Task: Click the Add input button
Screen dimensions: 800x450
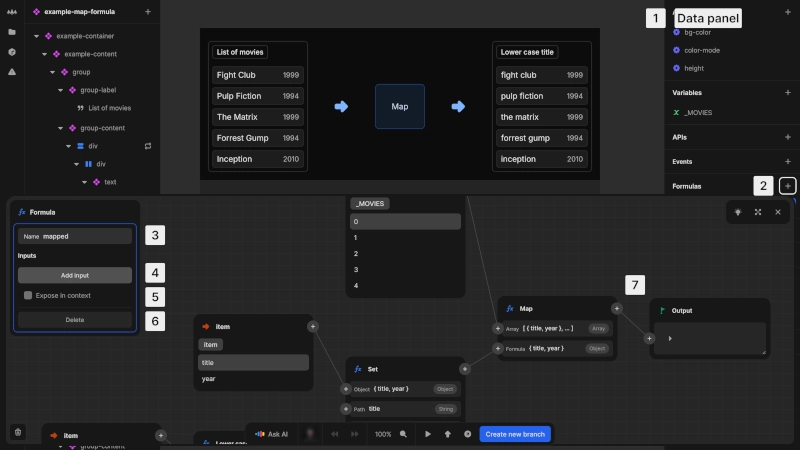Action: pyautogui.click(x=75, y=276)
